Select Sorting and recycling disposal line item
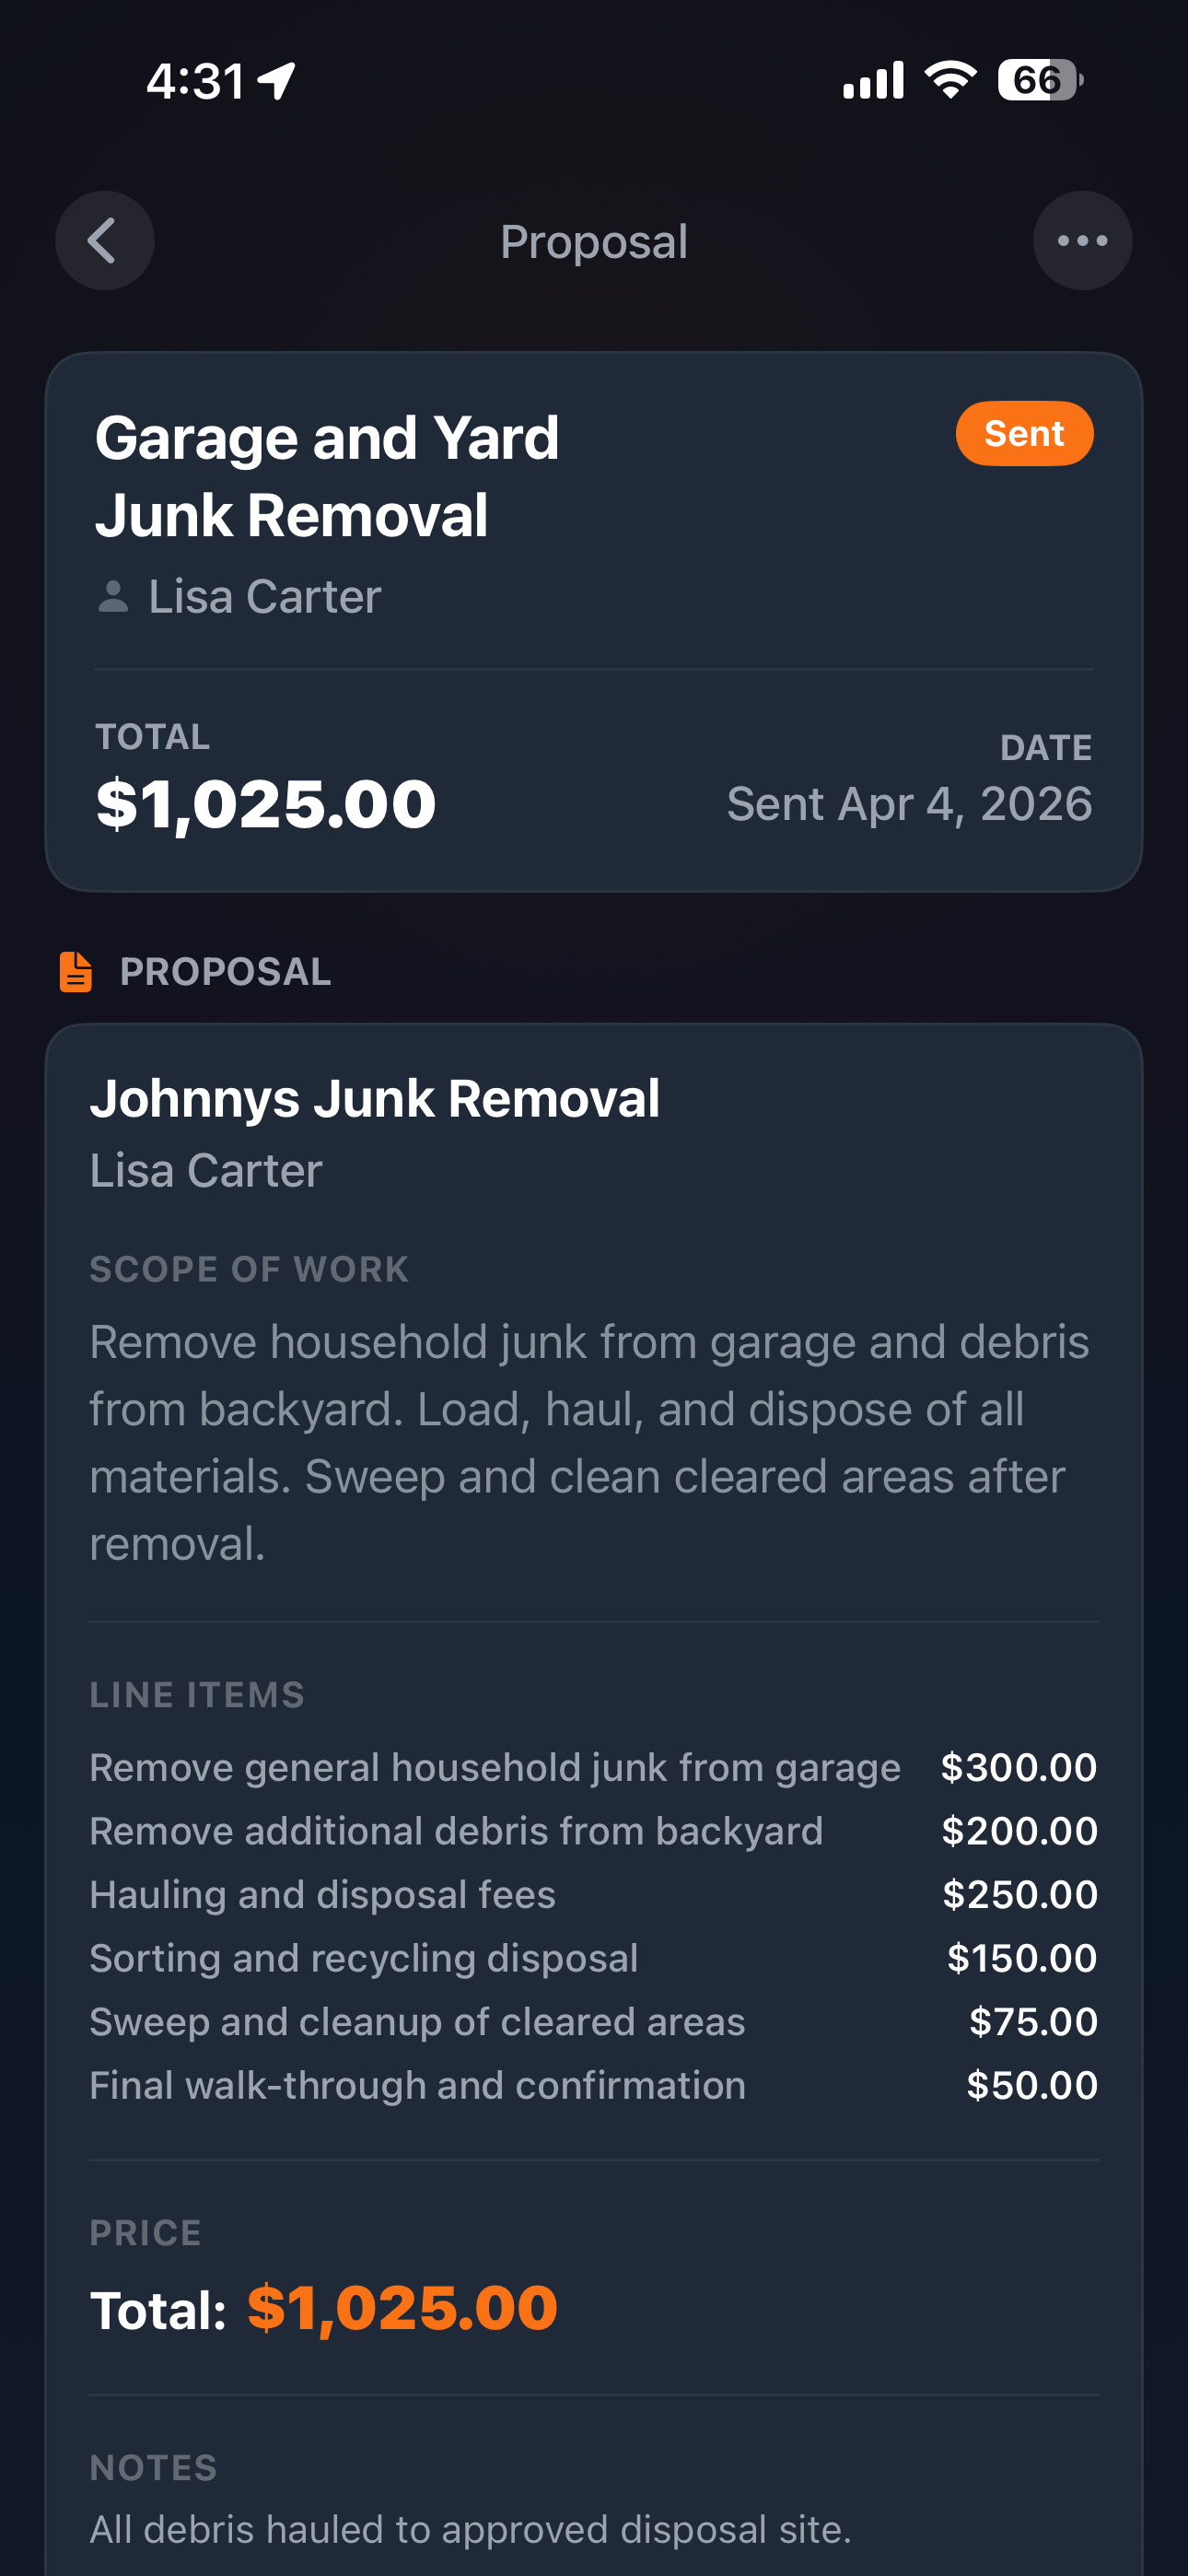The width and height of the screenshot is (1188, 2576). pos(363,1958)
